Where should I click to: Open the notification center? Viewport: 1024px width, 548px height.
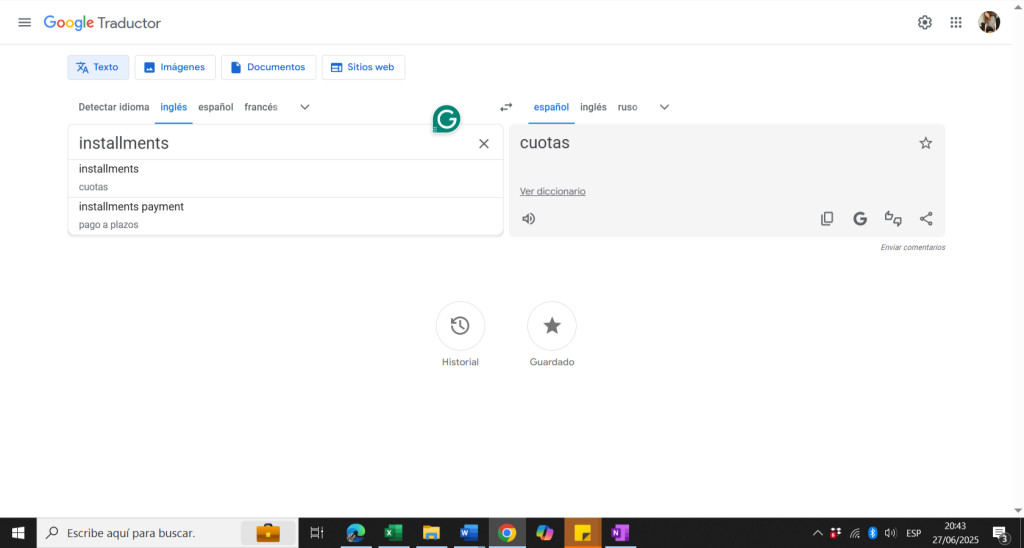tap(1000, 534)
